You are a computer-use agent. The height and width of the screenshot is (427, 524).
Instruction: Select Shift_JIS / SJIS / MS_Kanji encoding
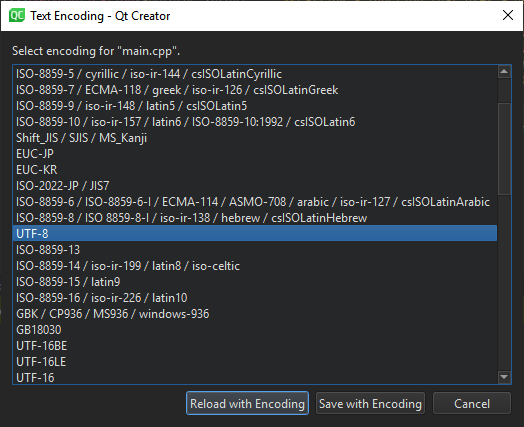(255, 138)
